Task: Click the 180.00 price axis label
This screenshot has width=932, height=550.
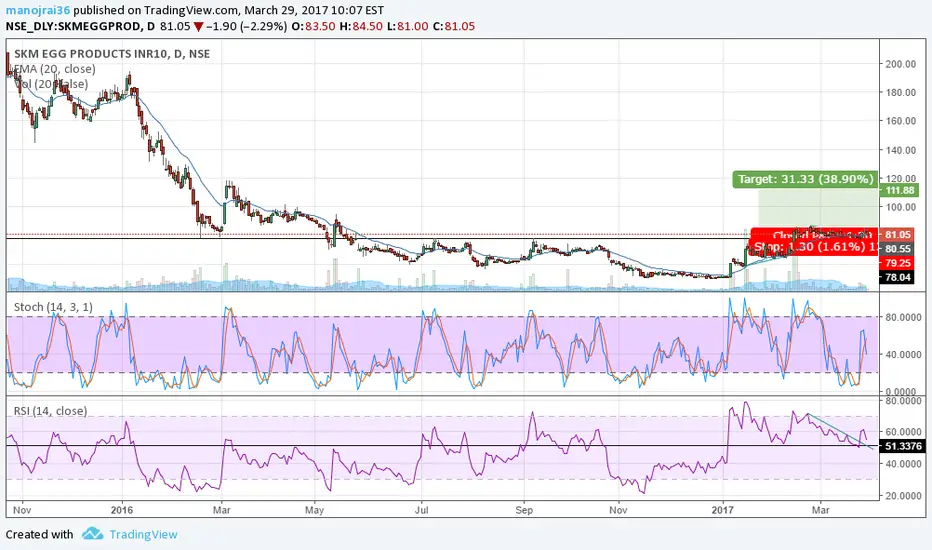Action: tap(900, 92)
